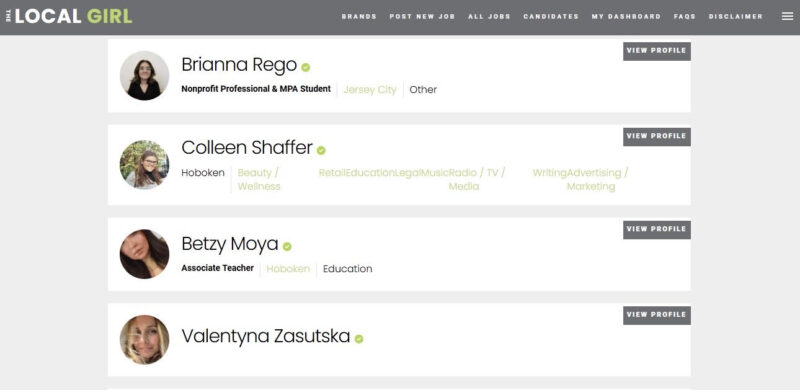Click Betzy Moya's Hoboken location link

tap(288, 269)
